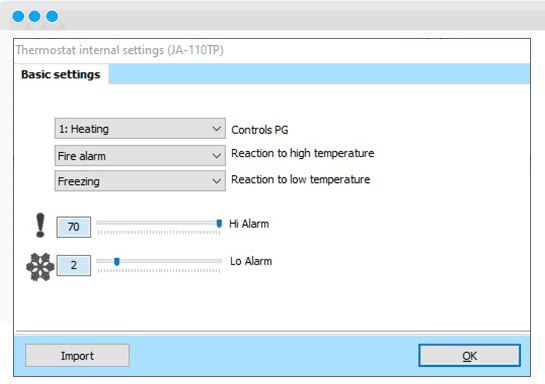Click the Hi Alarm value field showing 70
The image size is (545, 384).
tap(74, 227)
